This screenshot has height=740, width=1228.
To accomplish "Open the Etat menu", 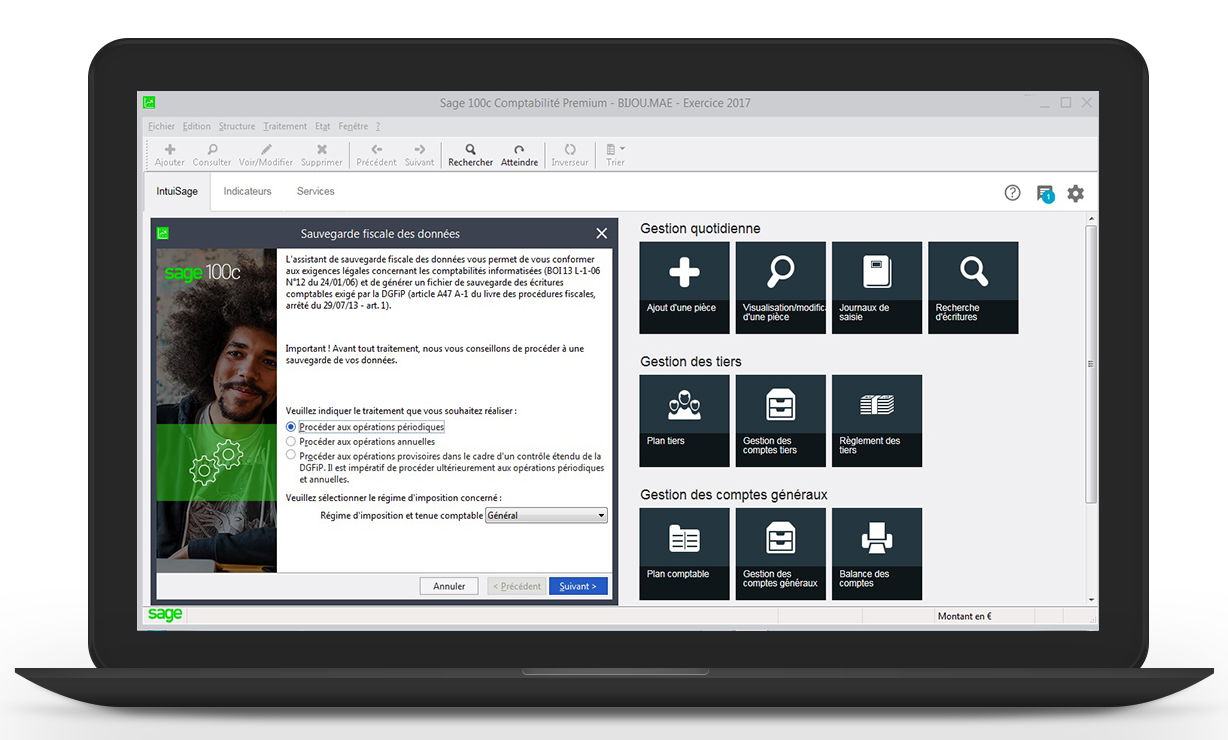I will click(322, 127).
